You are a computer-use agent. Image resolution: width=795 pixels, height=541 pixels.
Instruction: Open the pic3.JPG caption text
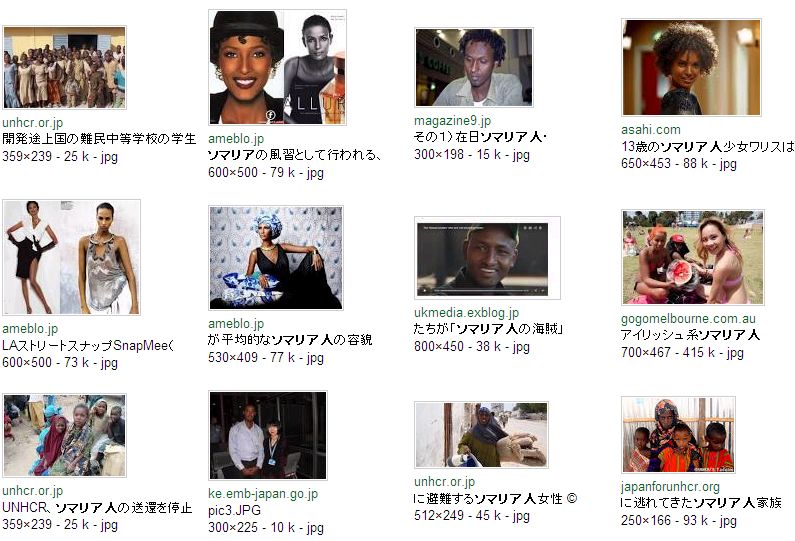click(234, 510)
